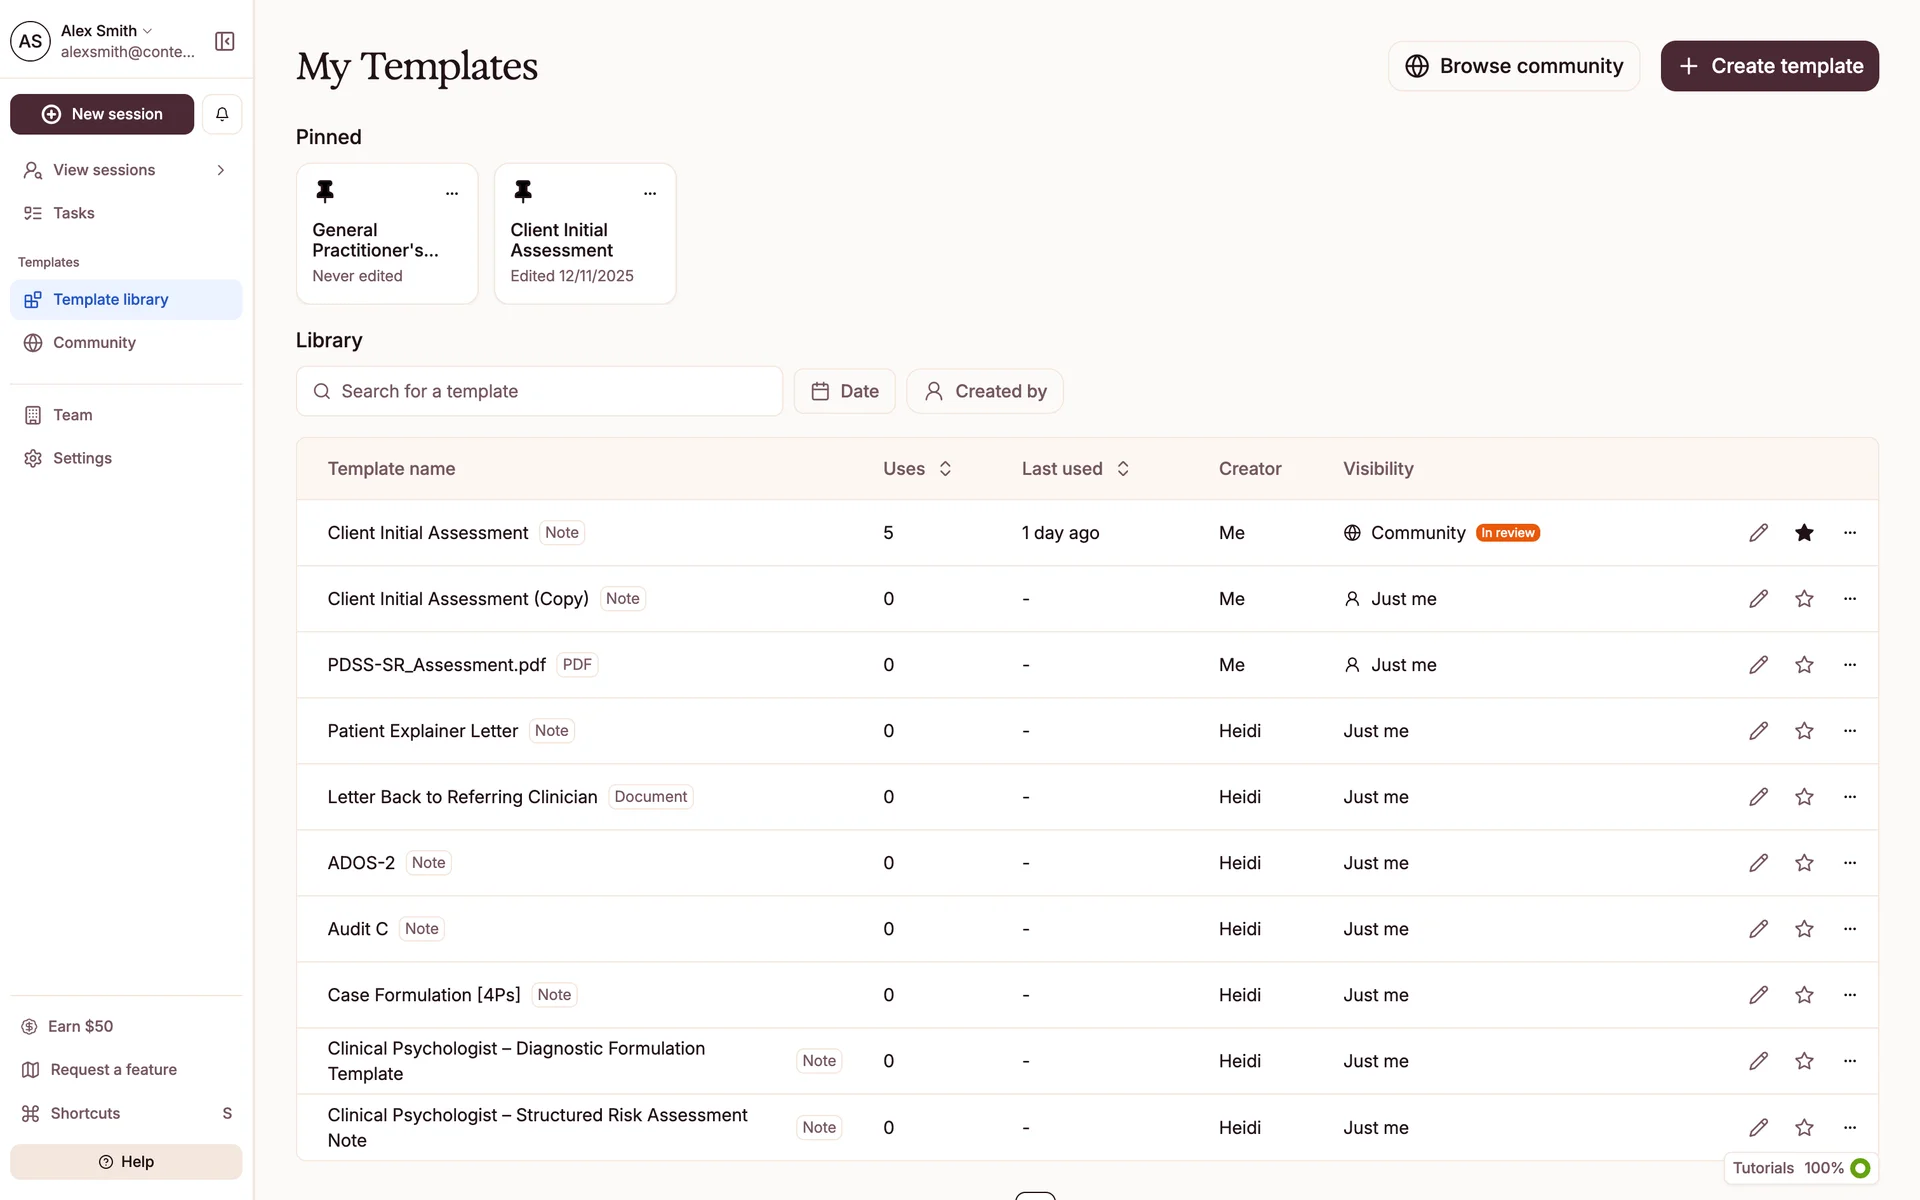Click pencil edit icon for ADOS-2

click(1758, 863)
